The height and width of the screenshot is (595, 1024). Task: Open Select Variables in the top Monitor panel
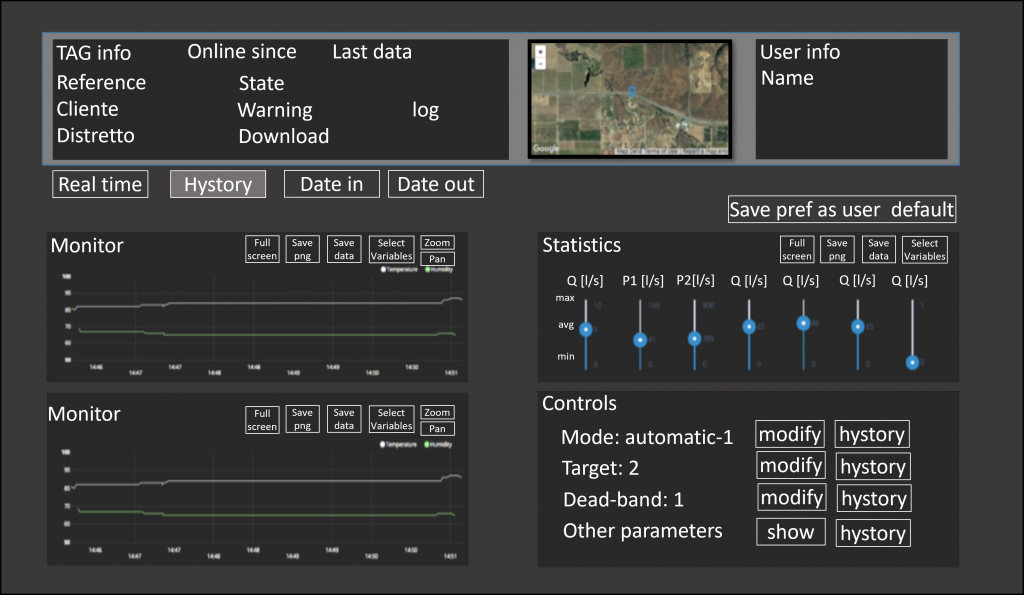(391, 249)
